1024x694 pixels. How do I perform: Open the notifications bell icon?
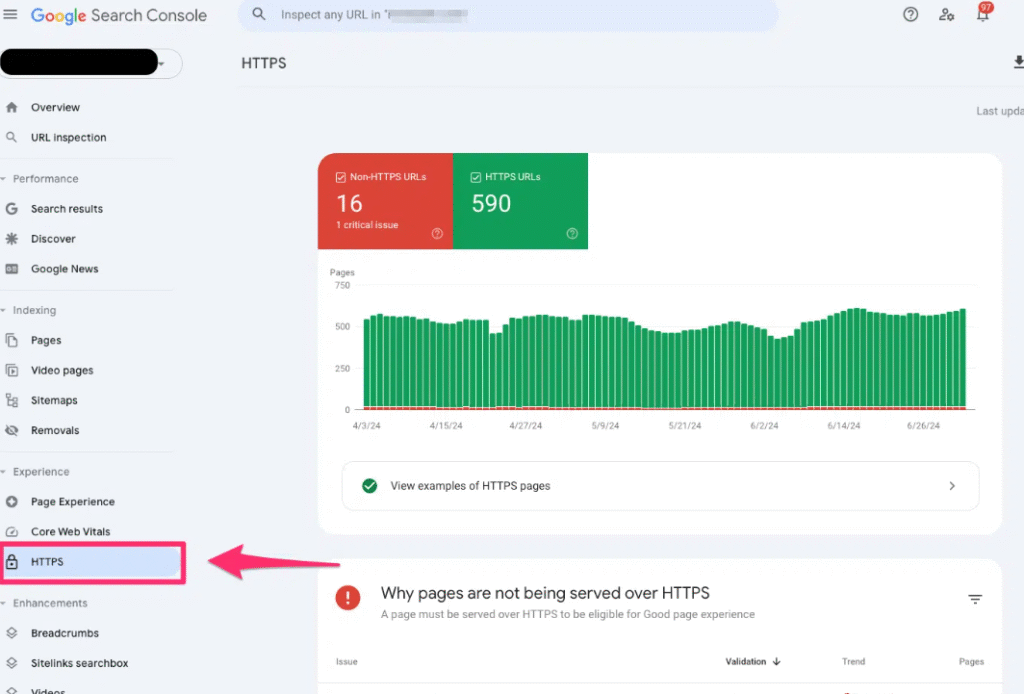pyautogui.click(x=983, y=15)
